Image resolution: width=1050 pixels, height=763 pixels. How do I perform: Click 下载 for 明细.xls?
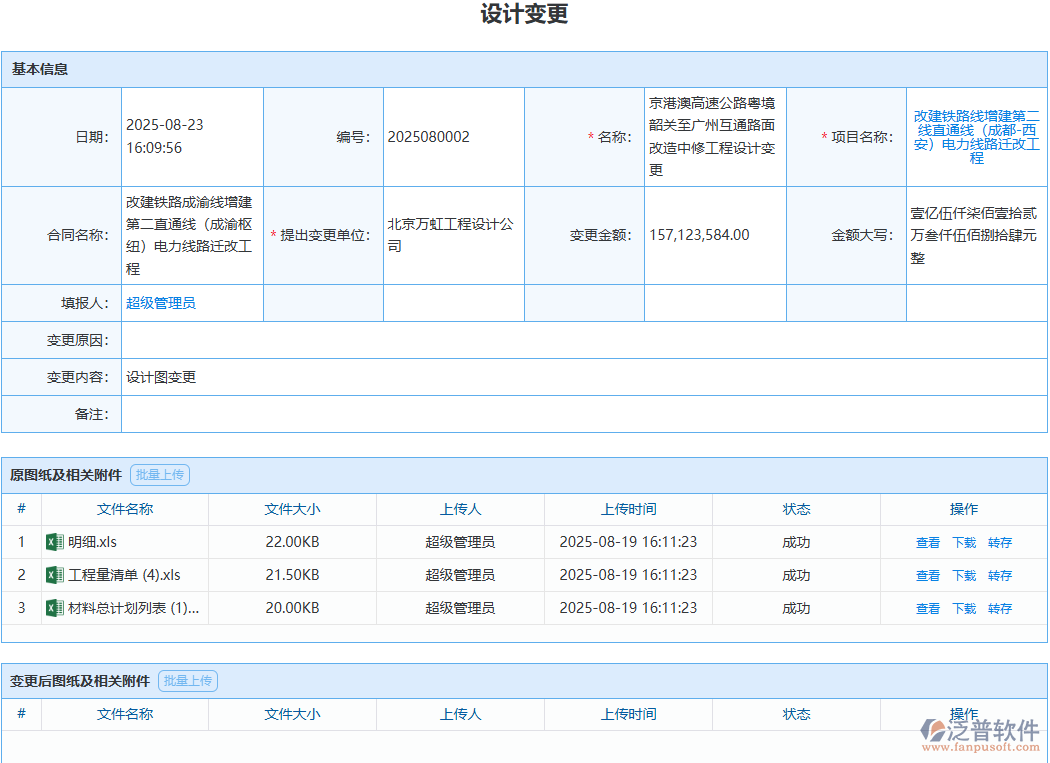click(963, 541)
